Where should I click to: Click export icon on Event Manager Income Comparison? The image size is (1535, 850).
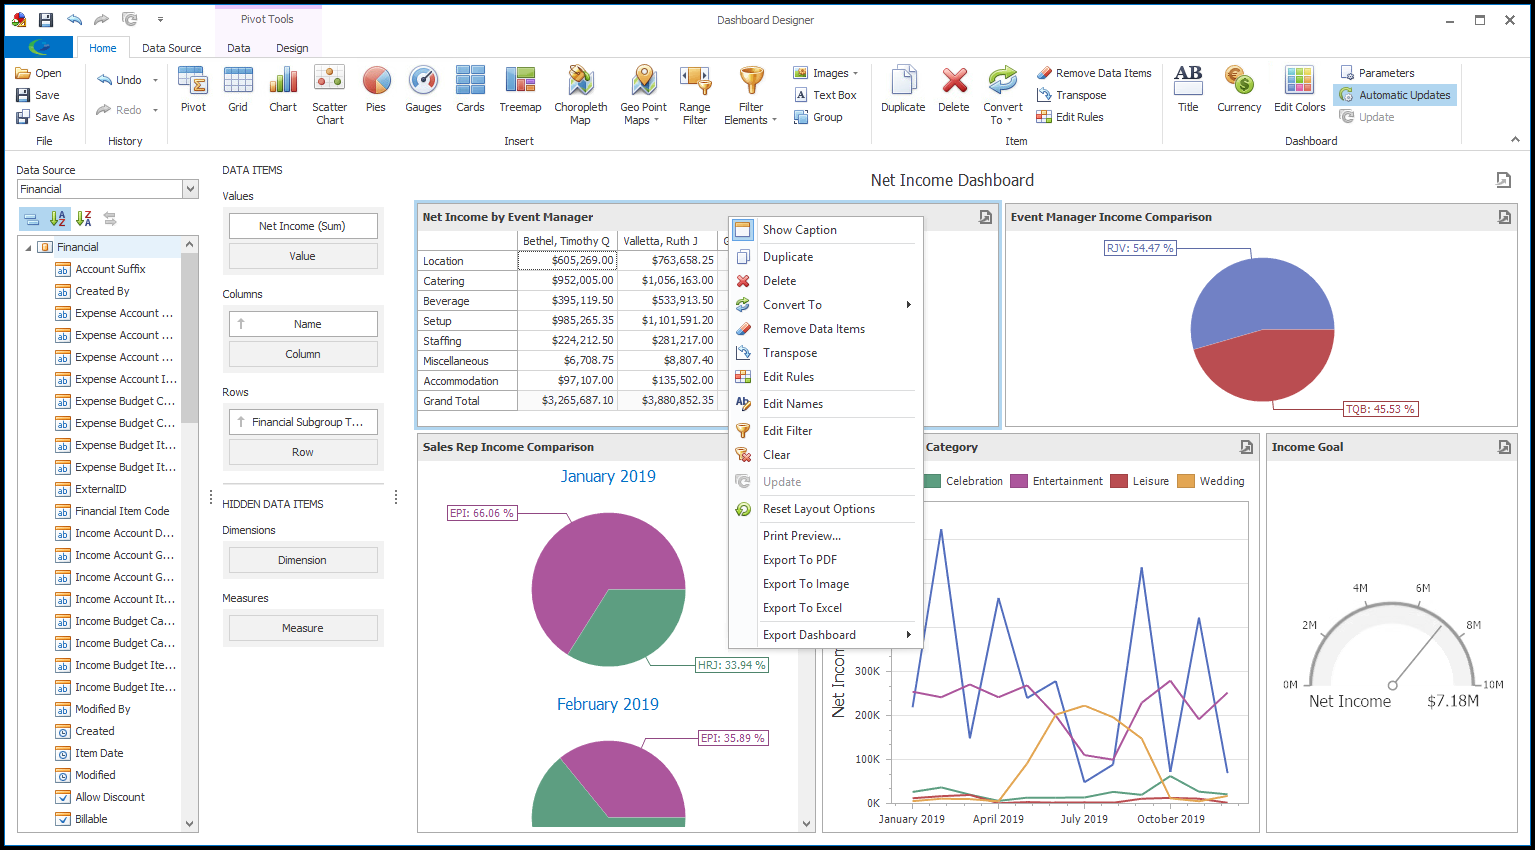(x=1504, y=217)
